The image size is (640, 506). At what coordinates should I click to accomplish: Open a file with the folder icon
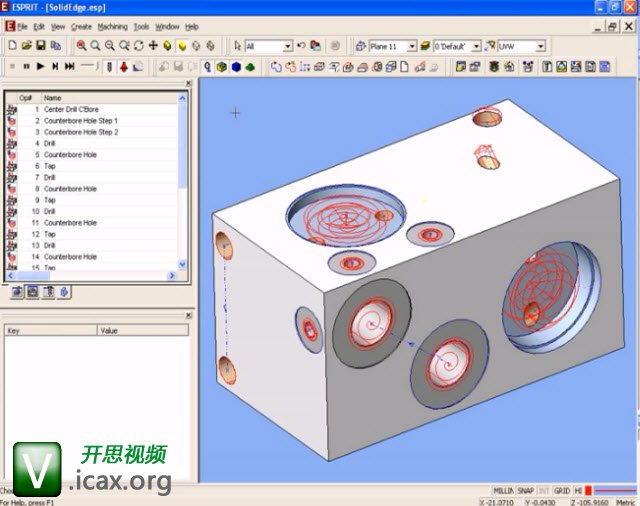(27, 46)
